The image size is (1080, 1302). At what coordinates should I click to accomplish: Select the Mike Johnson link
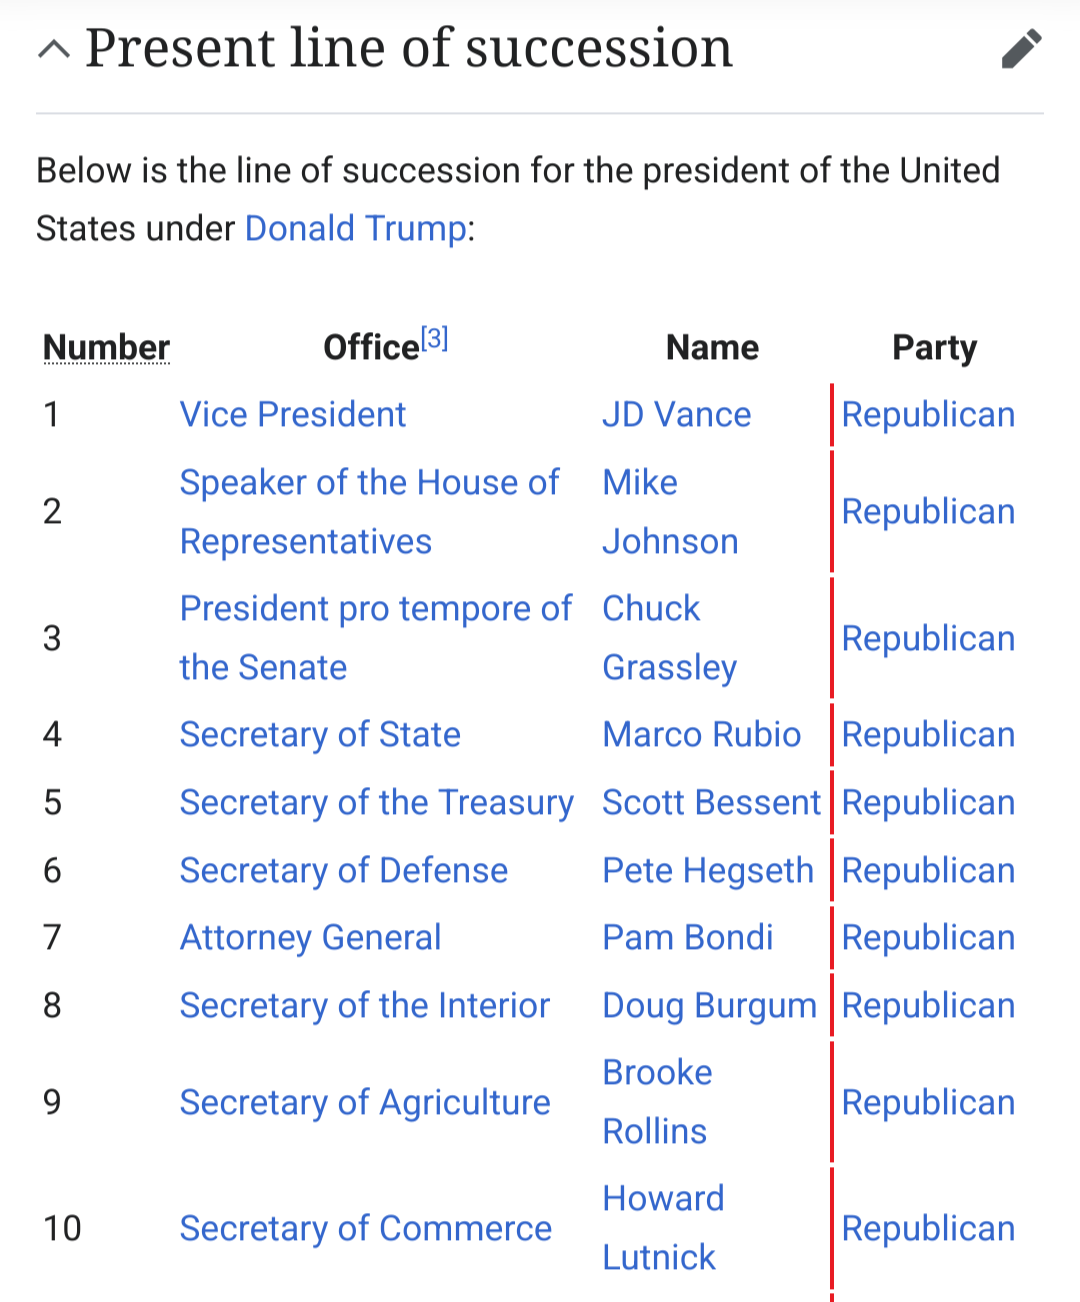pyautogui.click(x=671, y=512)
